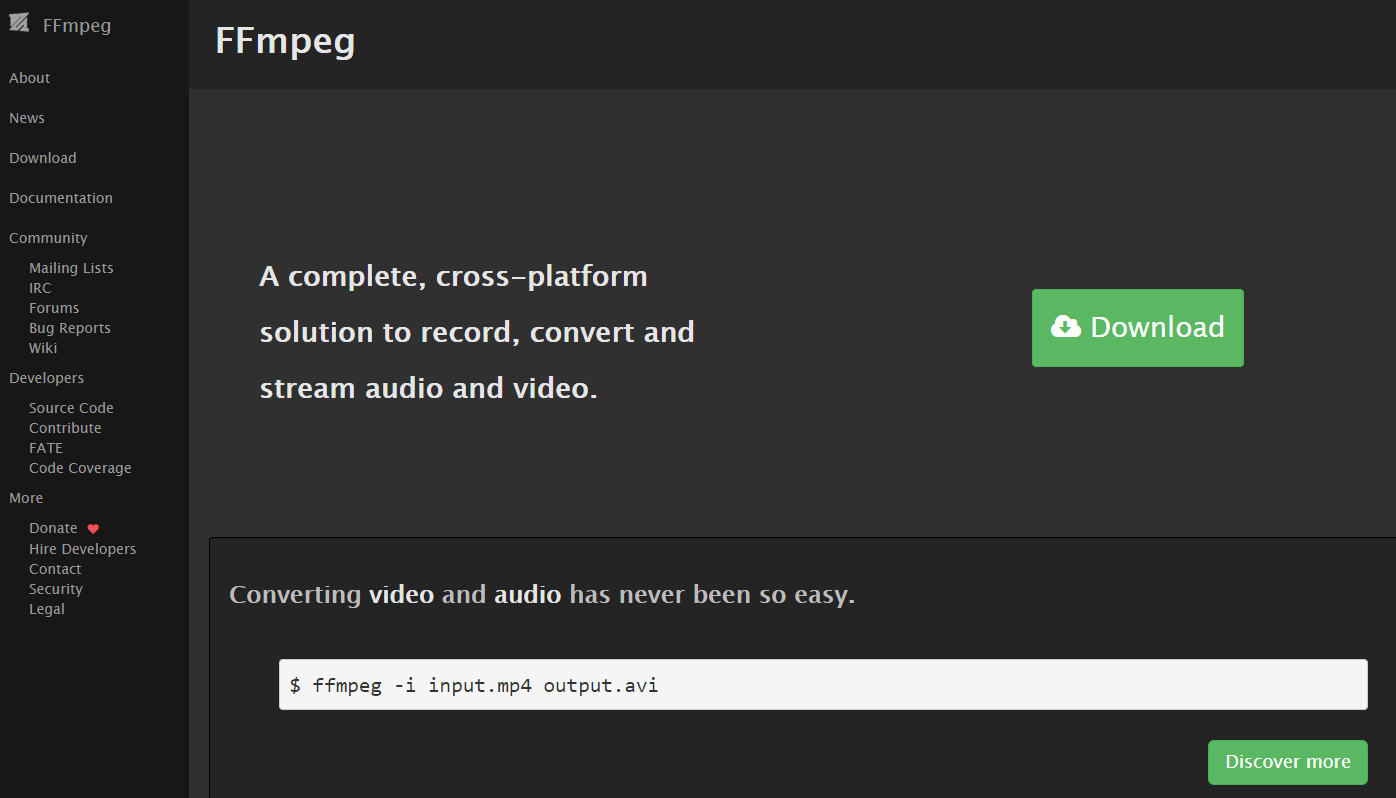Image resolution: width=1396 pixels, height=798 pixels.
Task: Click the green Download button
Action: pos(1138,328)
